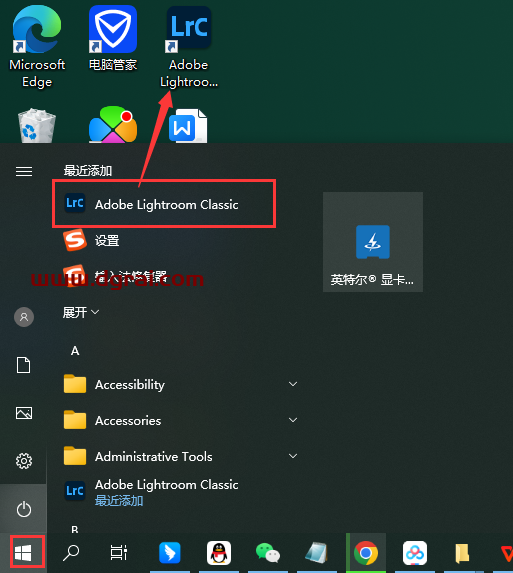Open Adobe Lightroom desktop shortcut
This screenshot has height=573, width=513.
pyautogui.click(x=189, y=46)
